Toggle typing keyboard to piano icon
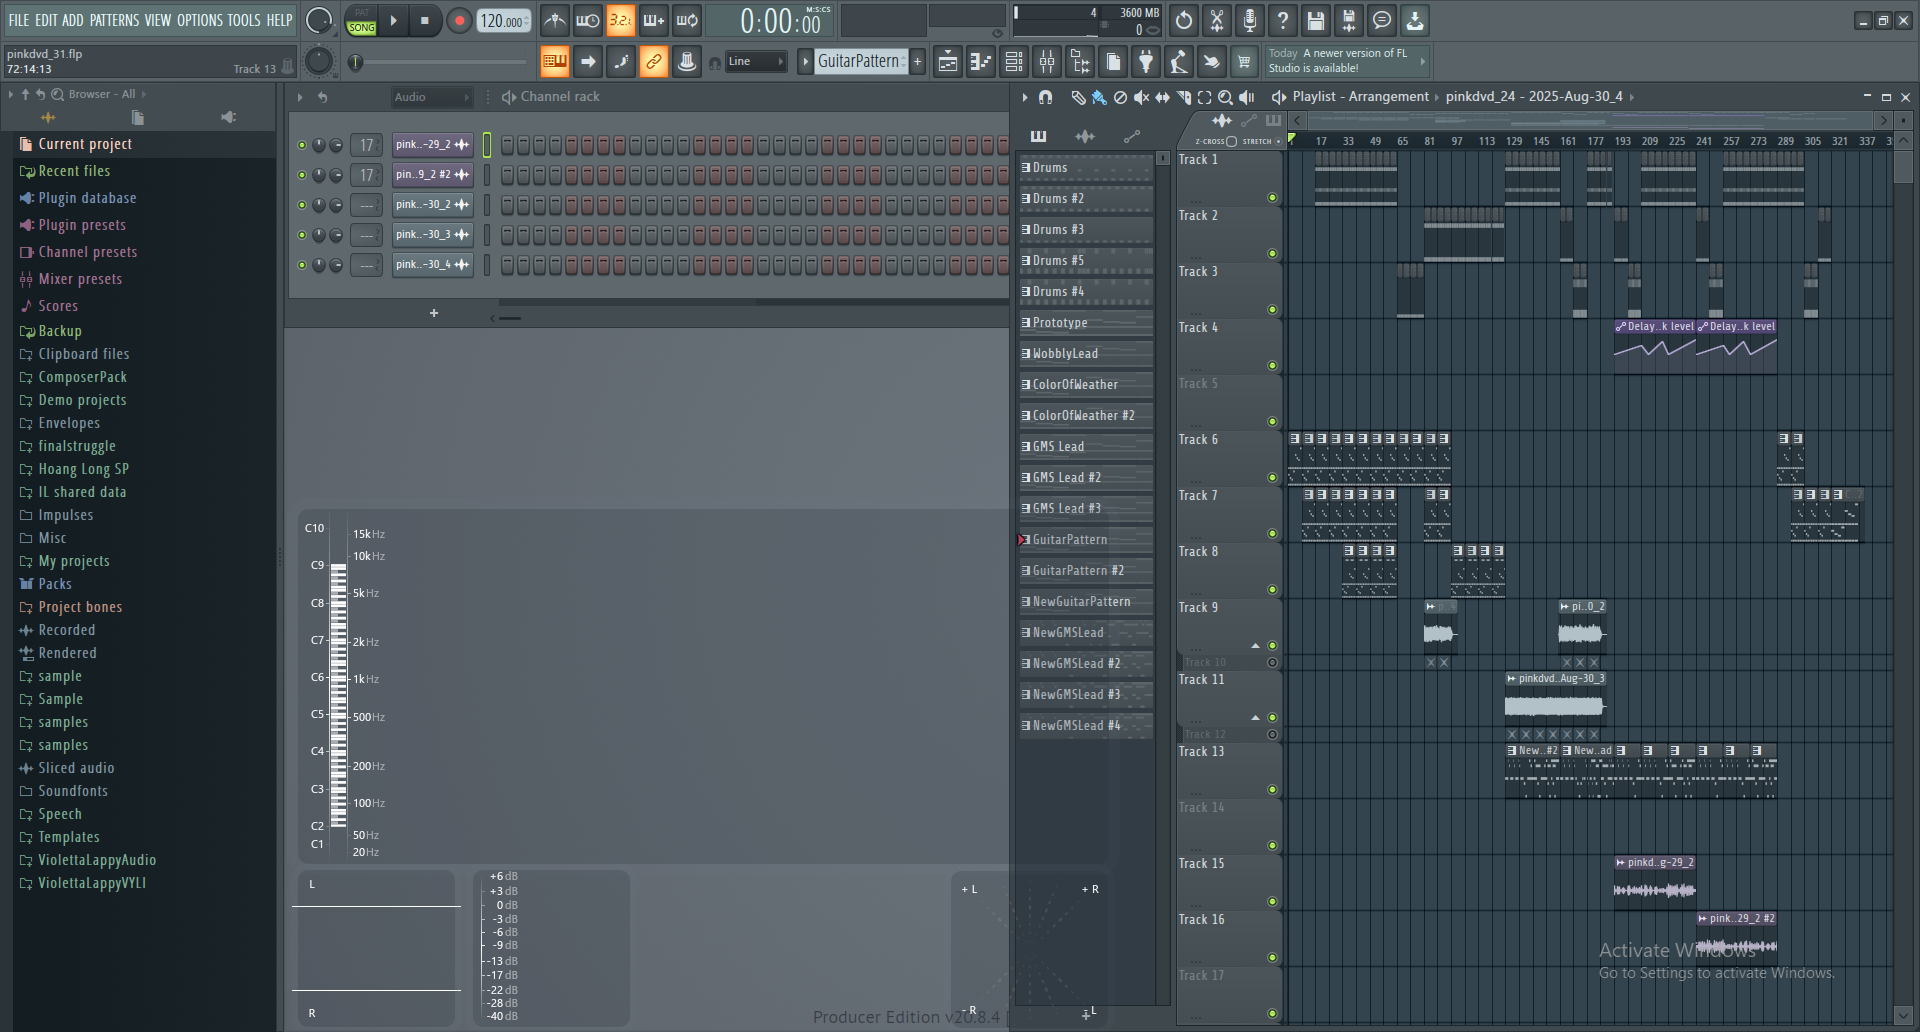 click(554, 62)
